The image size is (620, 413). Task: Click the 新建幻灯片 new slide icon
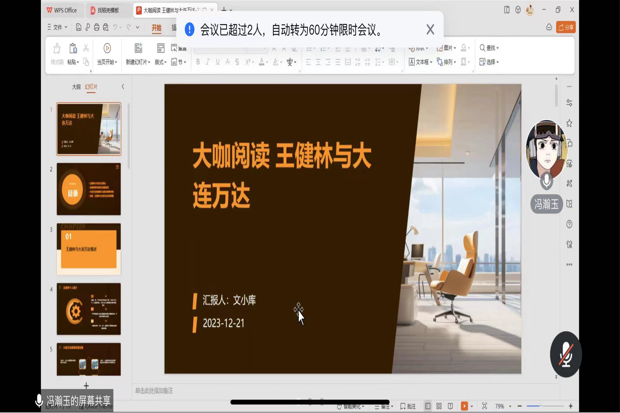pos(137,49)
